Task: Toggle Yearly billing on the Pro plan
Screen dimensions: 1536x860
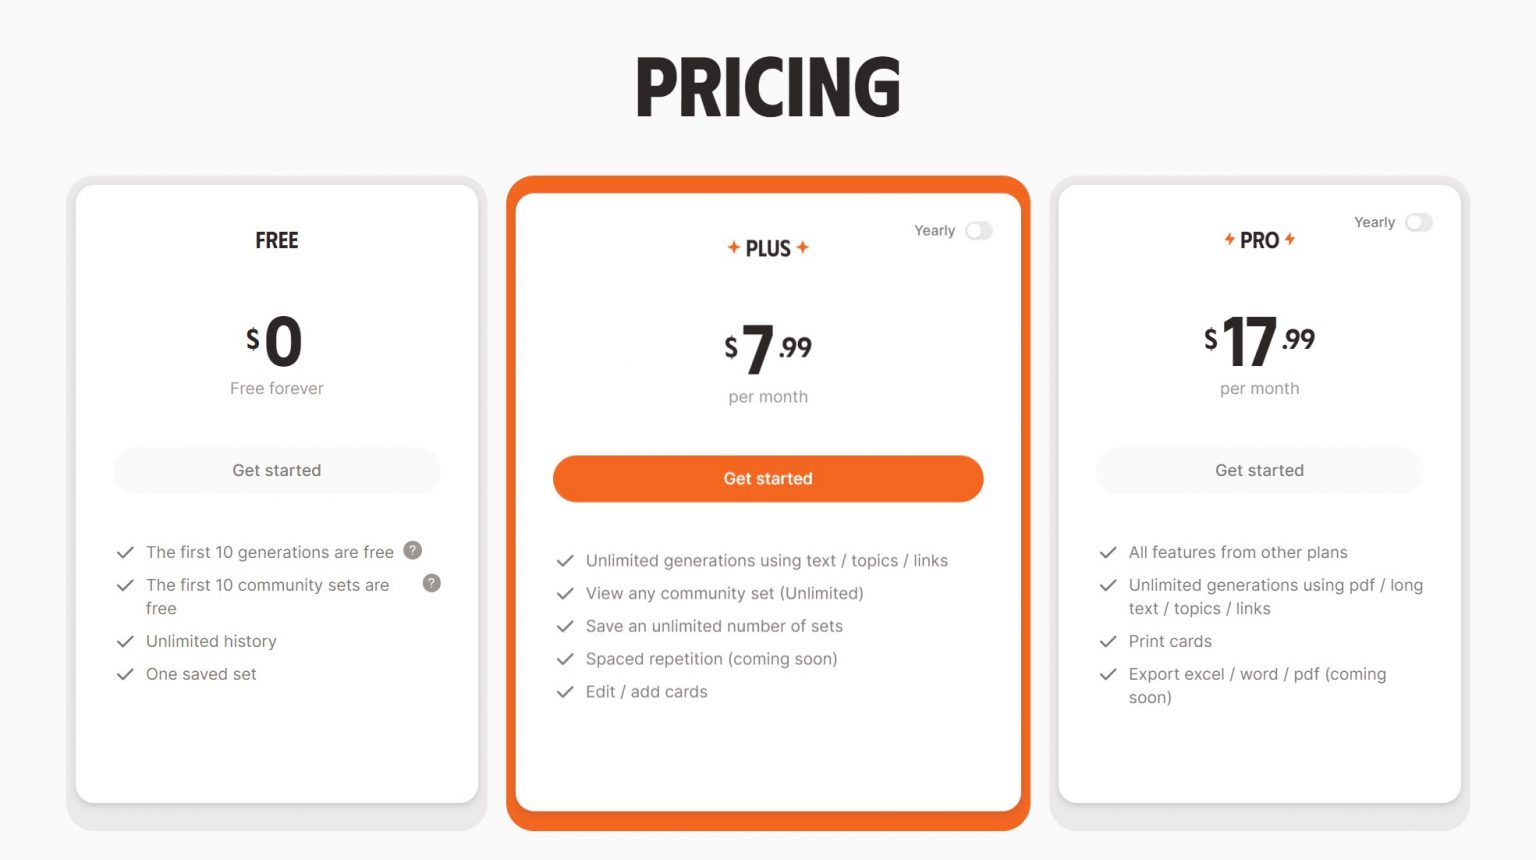Action: pyautogui.click(x=1418, y=223)
